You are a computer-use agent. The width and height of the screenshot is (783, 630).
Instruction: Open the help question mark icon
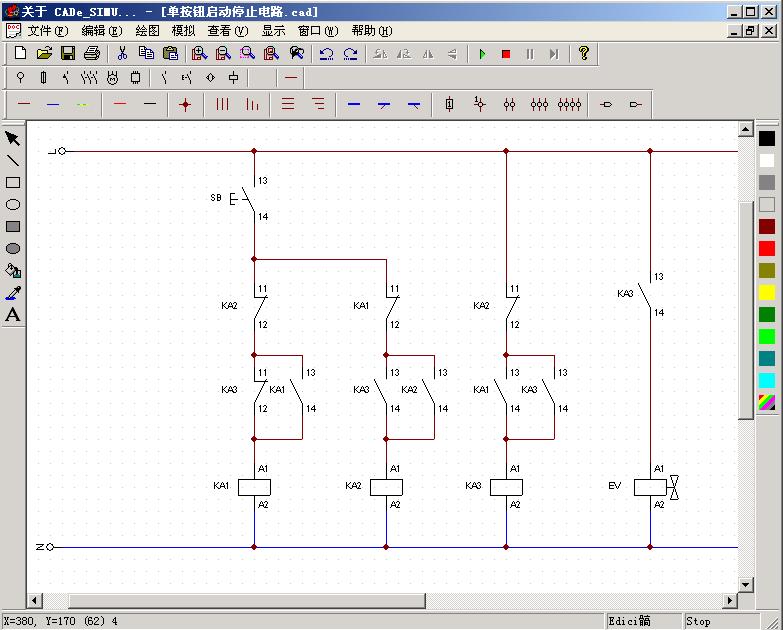click(584, 54)
